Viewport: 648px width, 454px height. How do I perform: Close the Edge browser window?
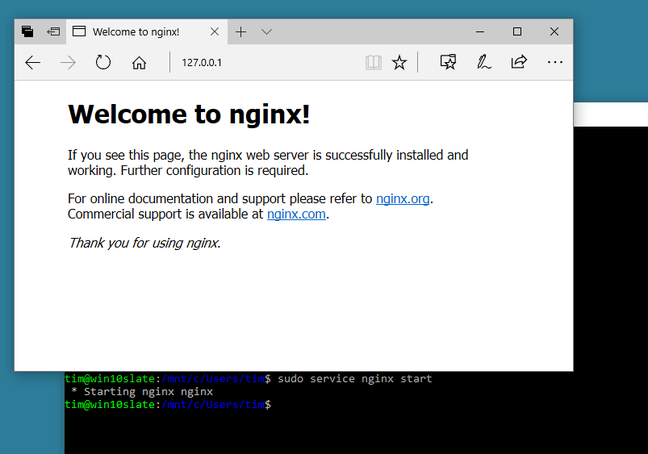554,32
